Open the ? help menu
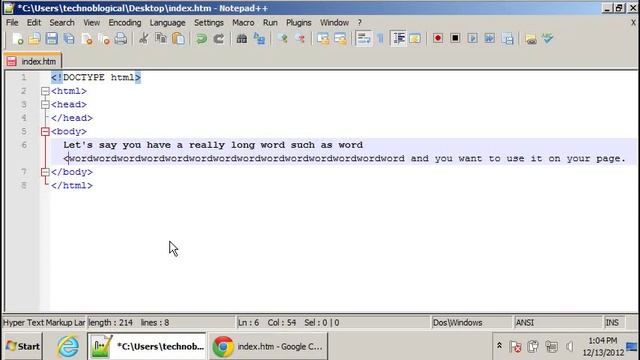Viewport: 640px width, 360px height. (360, 22)
